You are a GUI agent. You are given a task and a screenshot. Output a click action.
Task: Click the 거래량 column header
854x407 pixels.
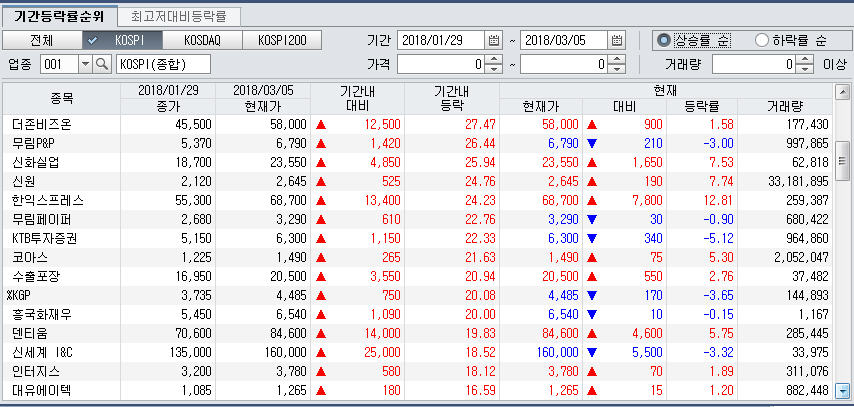[785, 106]
